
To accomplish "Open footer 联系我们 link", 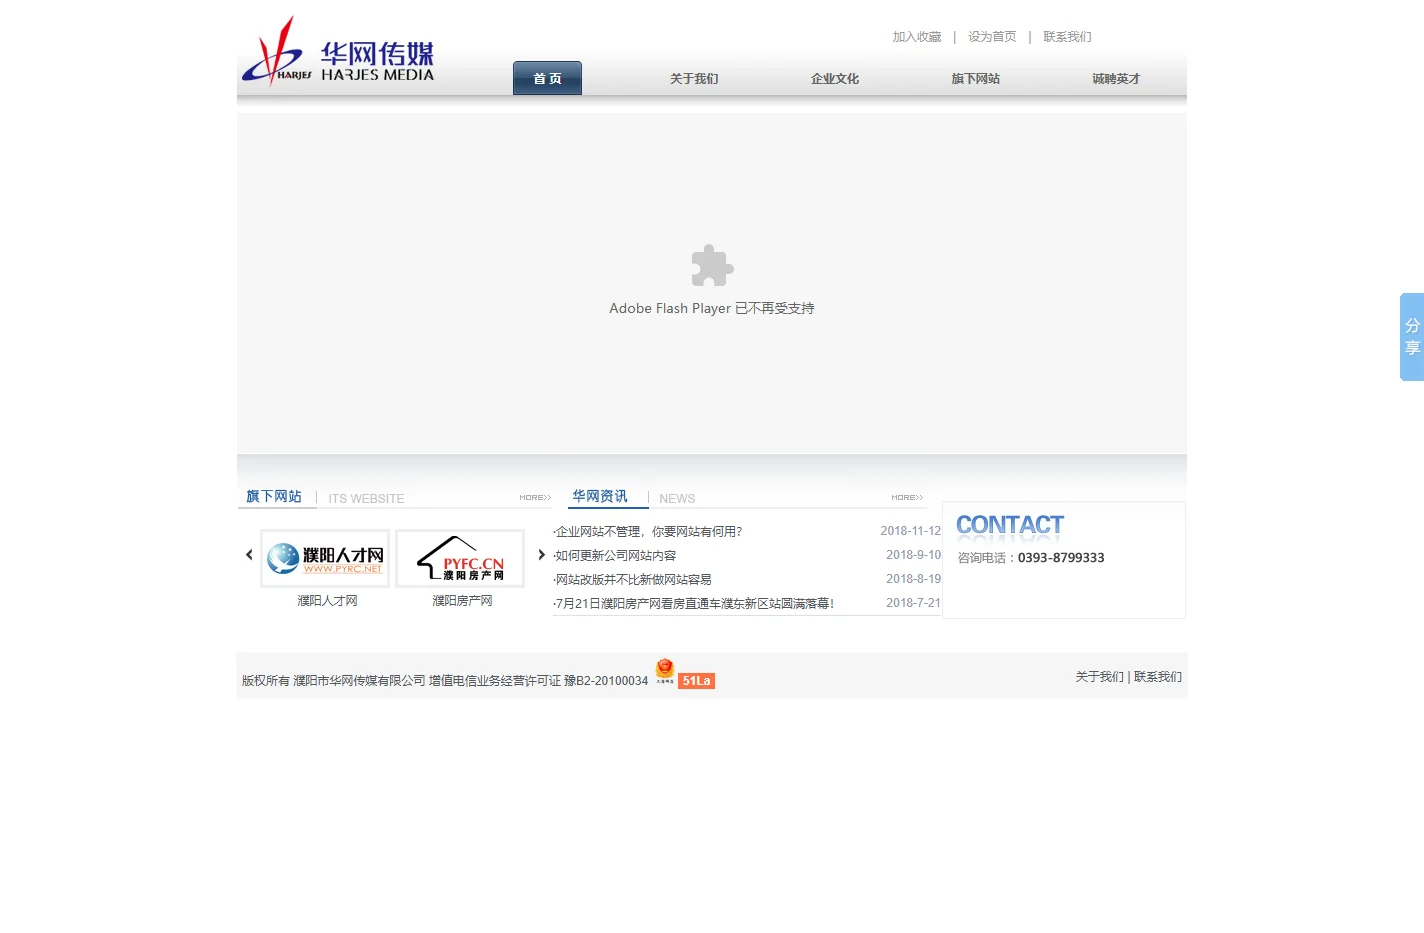I will (x=1158, y=677).
